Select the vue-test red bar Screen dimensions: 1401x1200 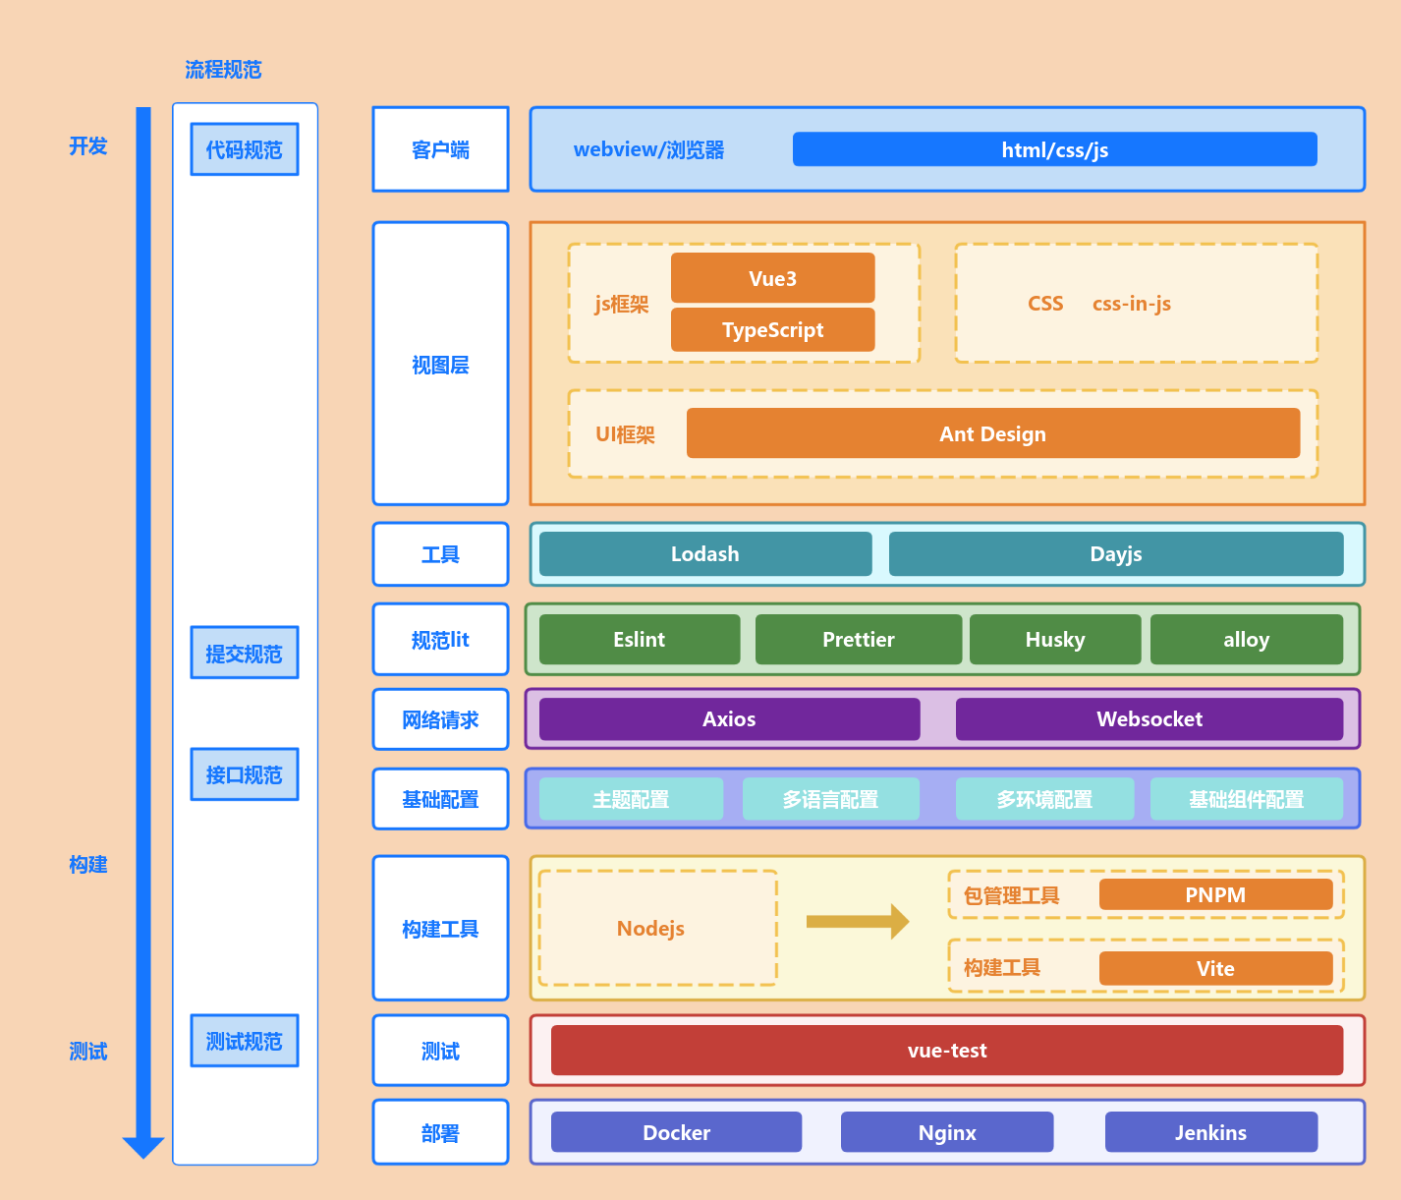[946, 1050]
